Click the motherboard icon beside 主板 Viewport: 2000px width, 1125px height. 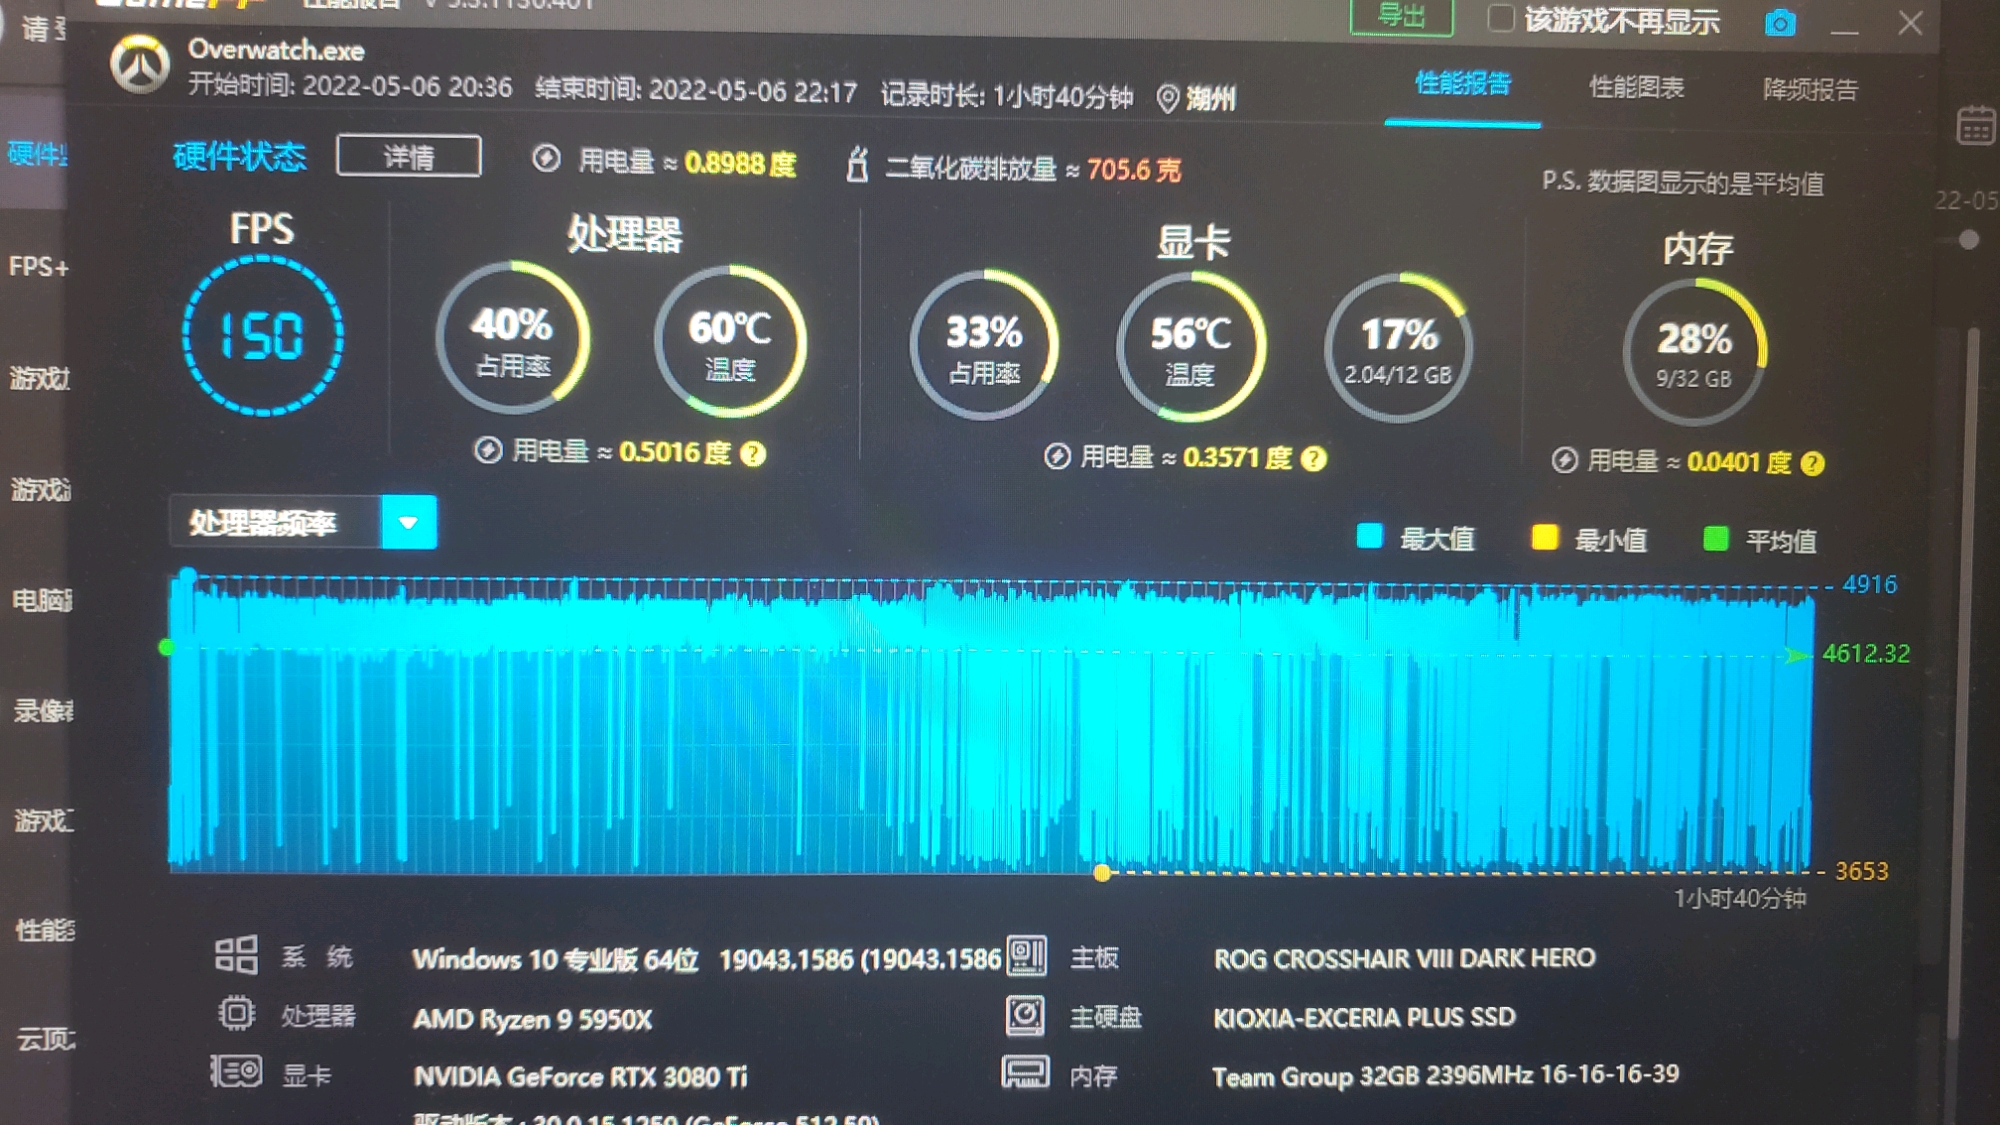coord(1026,955)
